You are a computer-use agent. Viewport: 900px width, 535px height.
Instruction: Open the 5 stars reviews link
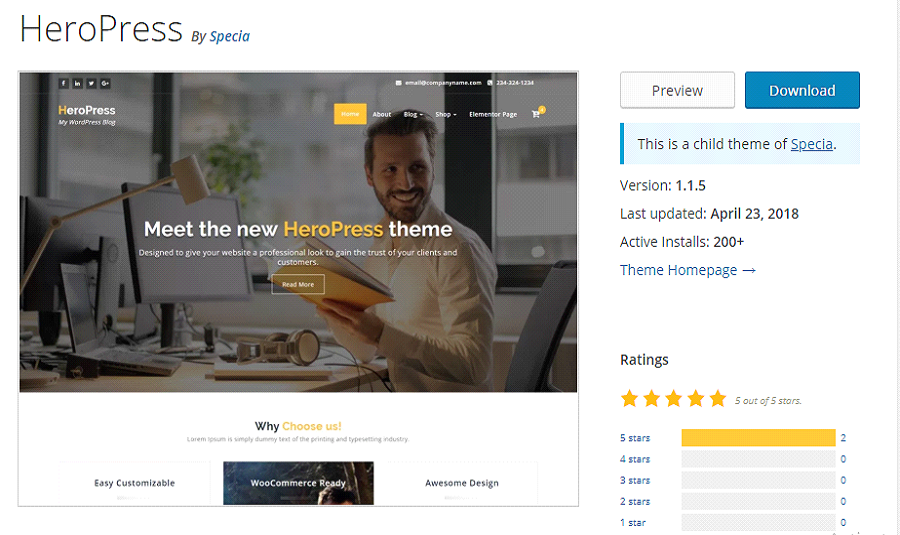click(635, 438)
